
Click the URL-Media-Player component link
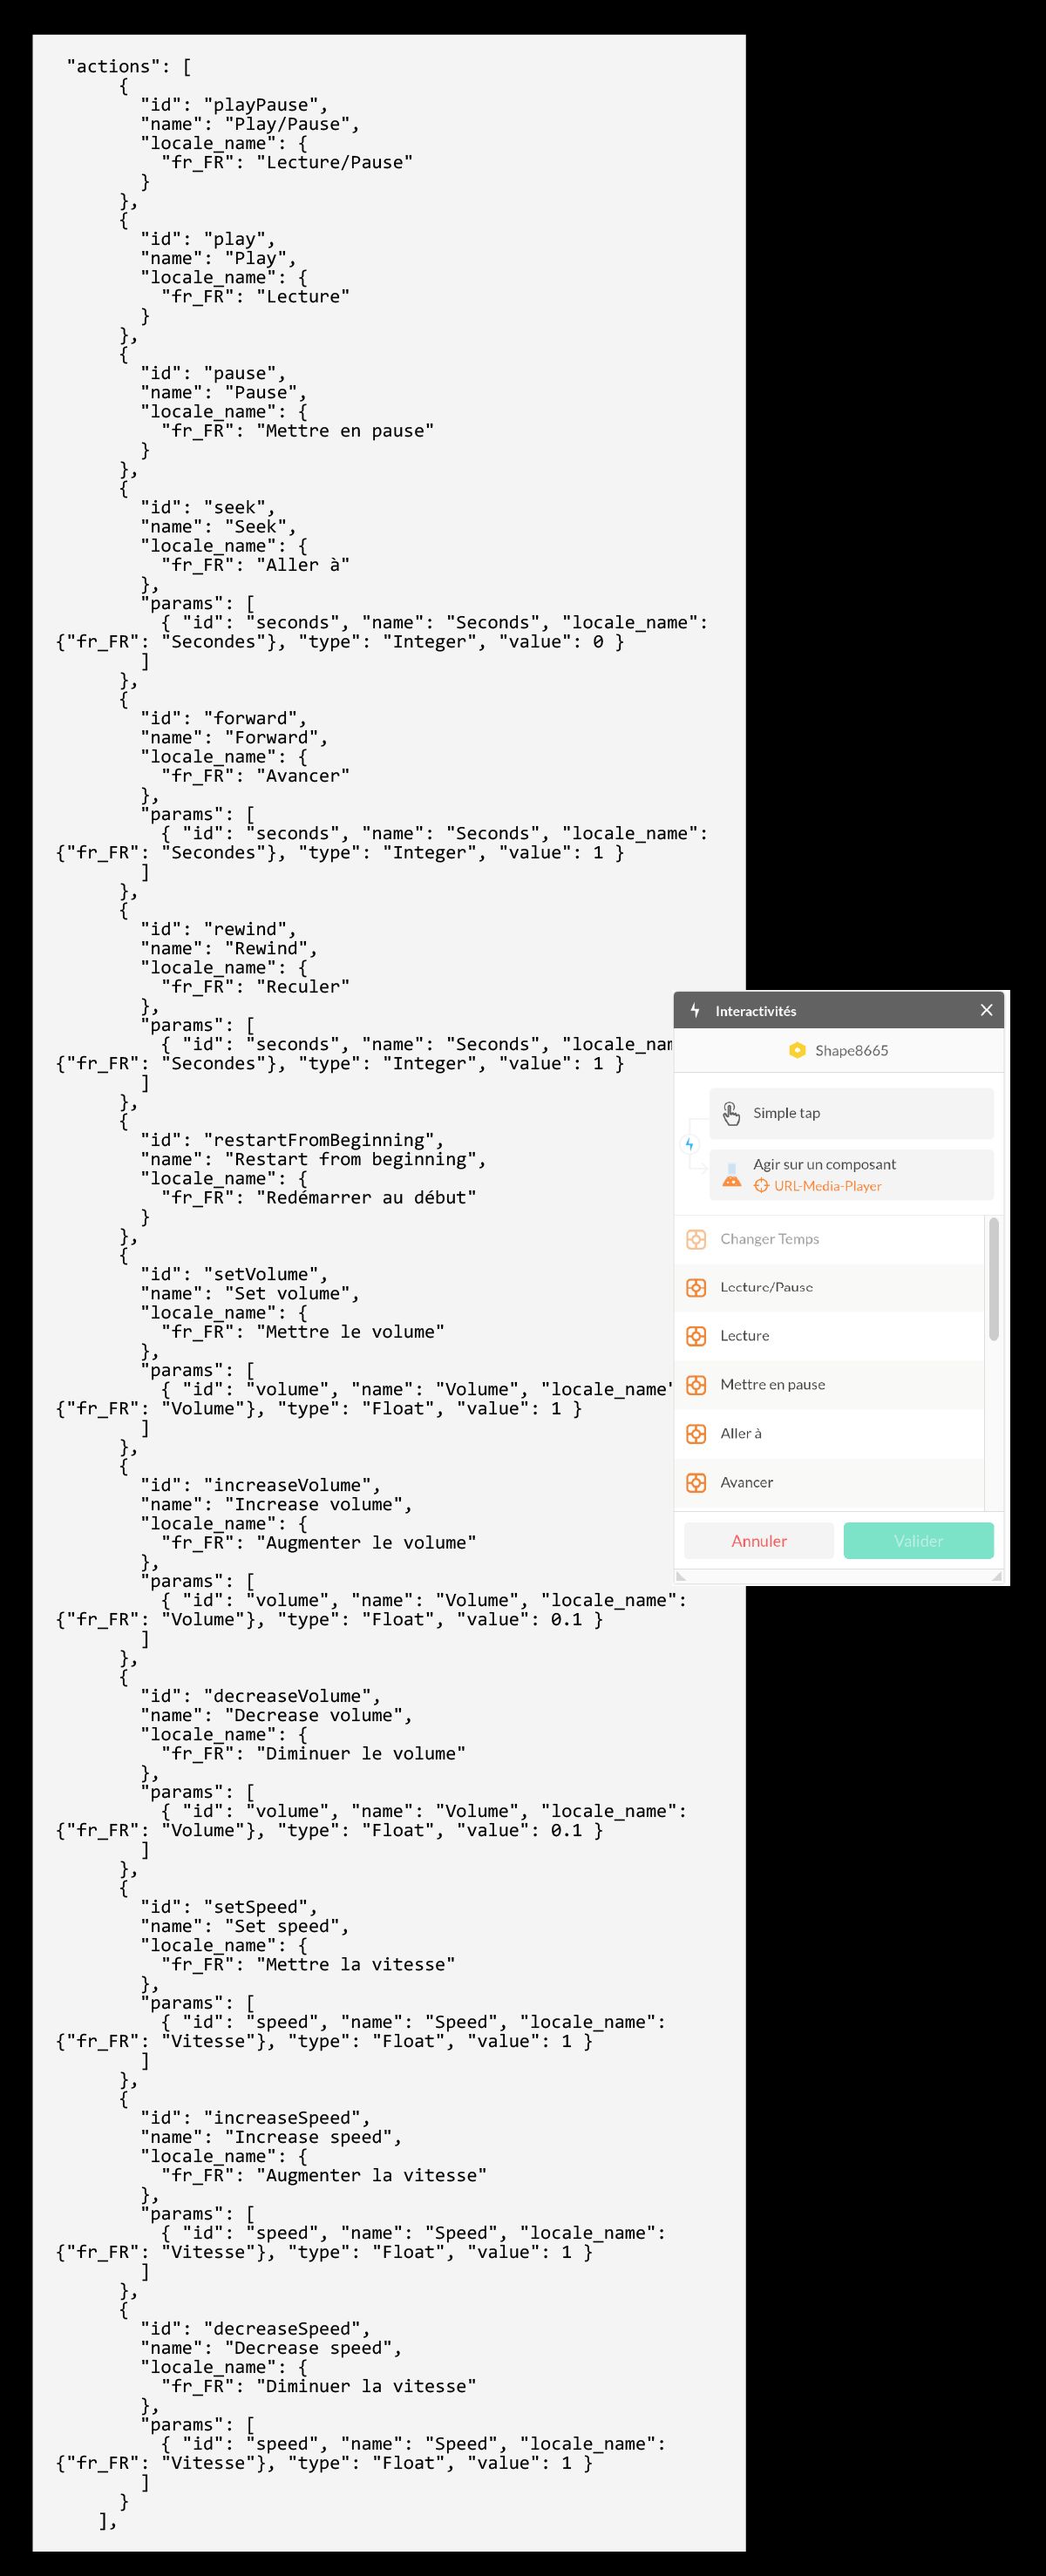coord(827,1186)
